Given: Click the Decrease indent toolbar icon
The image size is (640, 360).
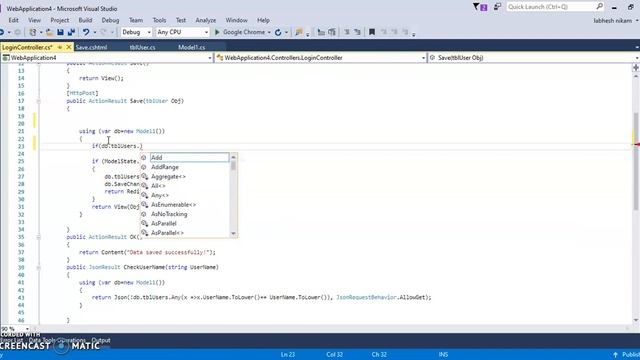Looking at the screenshot, I should [321, 32].
